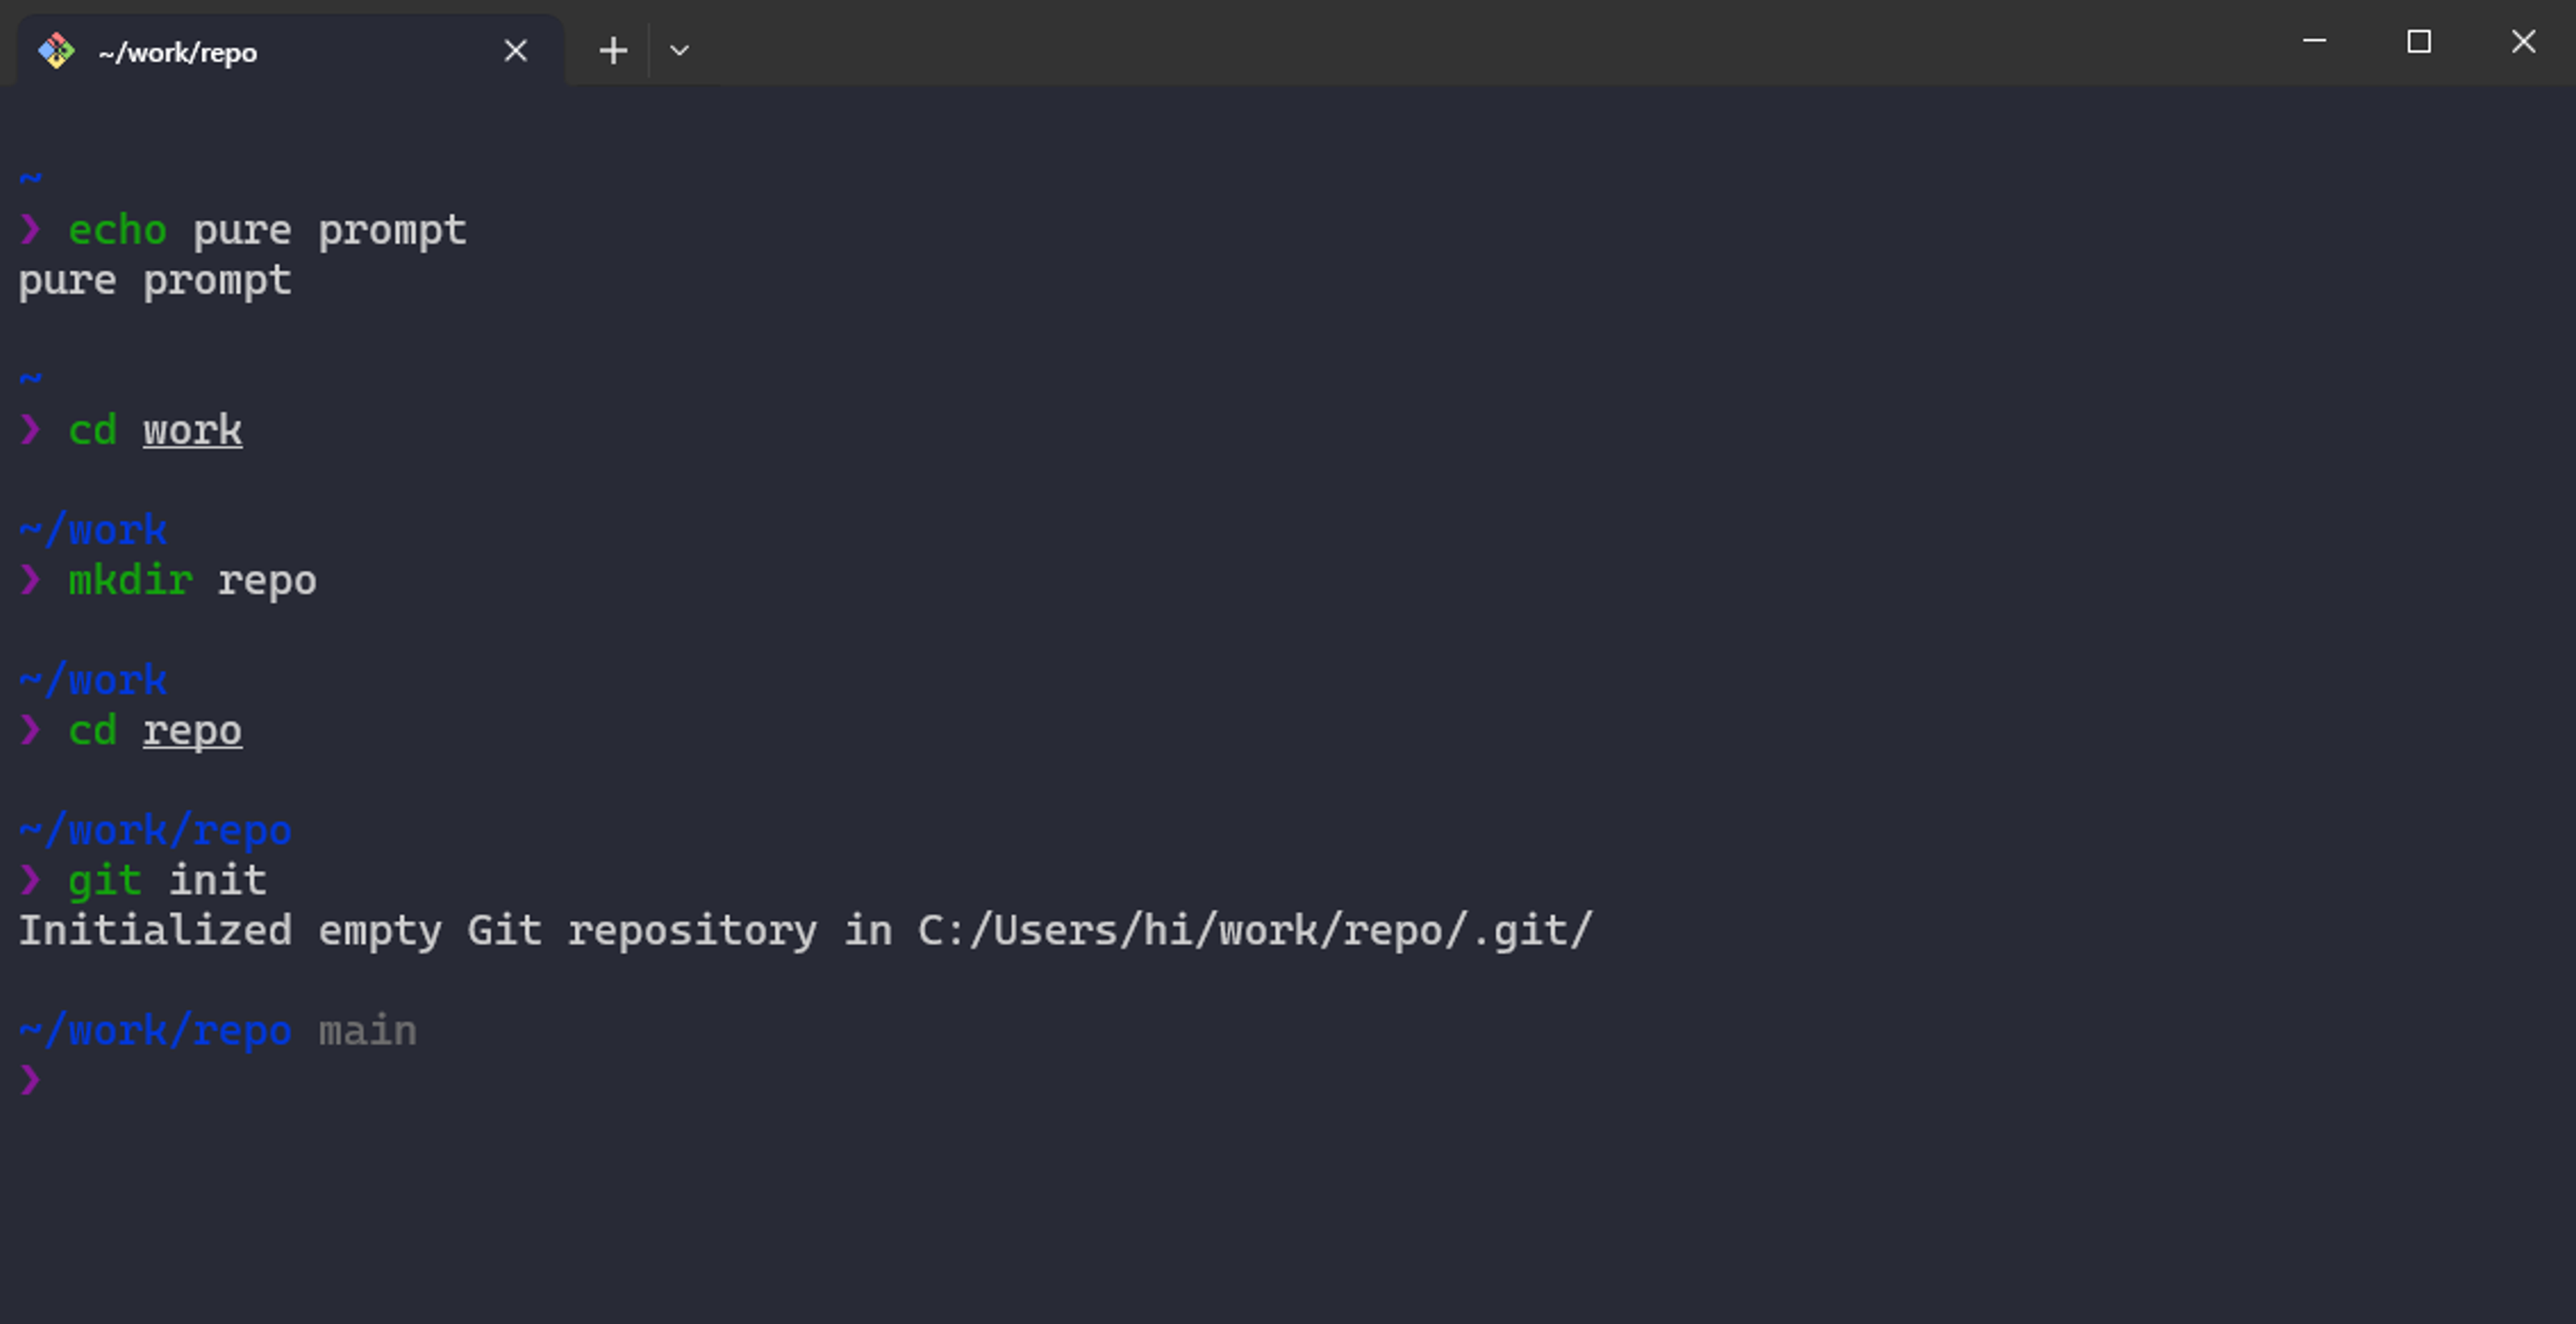
Task: Click the pure prompt output text
Action: click(154, 280)
